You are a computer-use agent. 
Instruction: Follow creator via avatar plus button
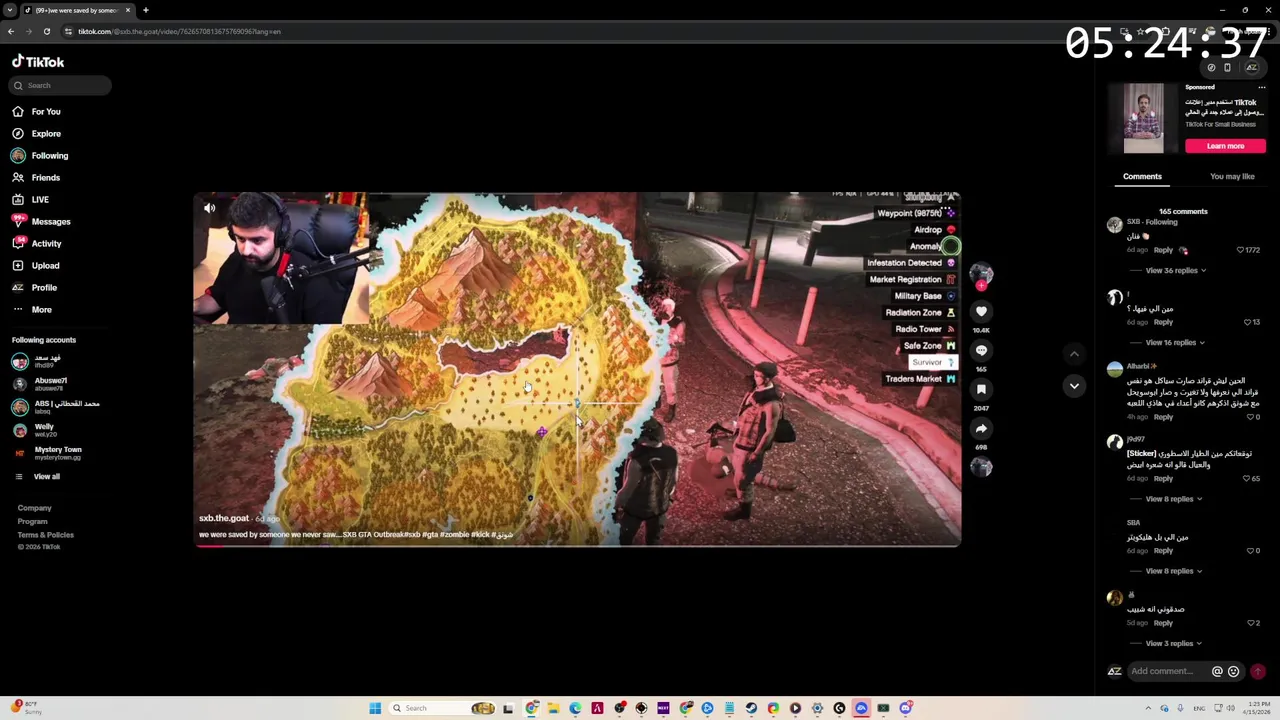pos(981,286)
